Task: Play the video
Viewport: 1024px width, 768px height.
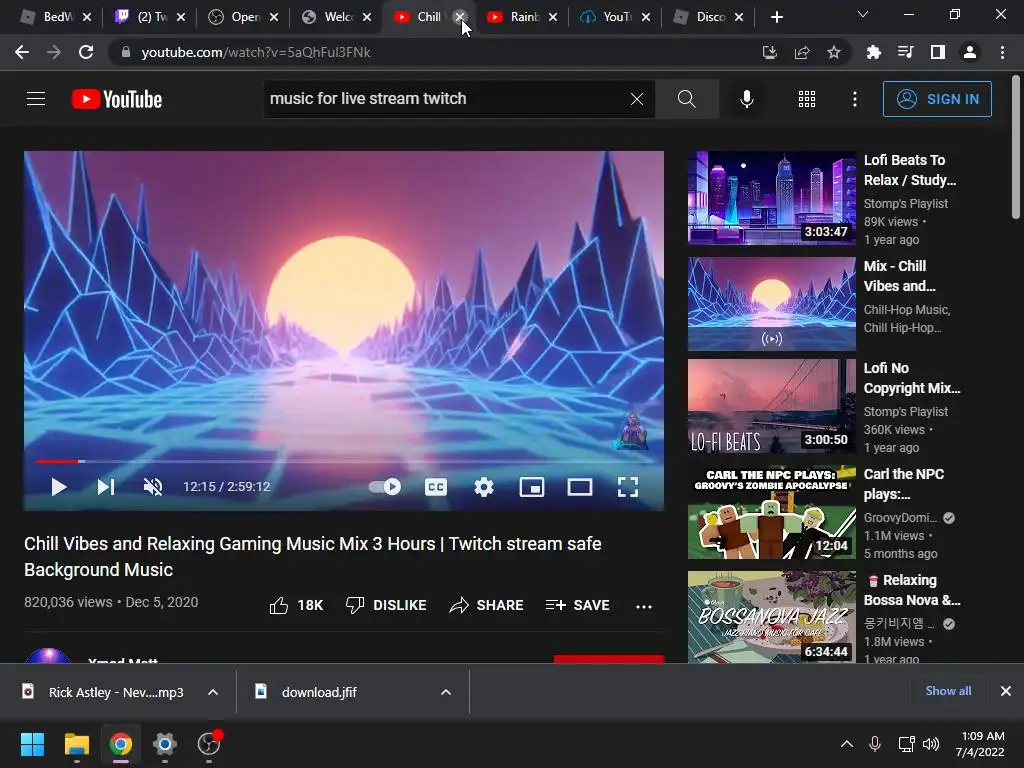Action: (59, 487)
